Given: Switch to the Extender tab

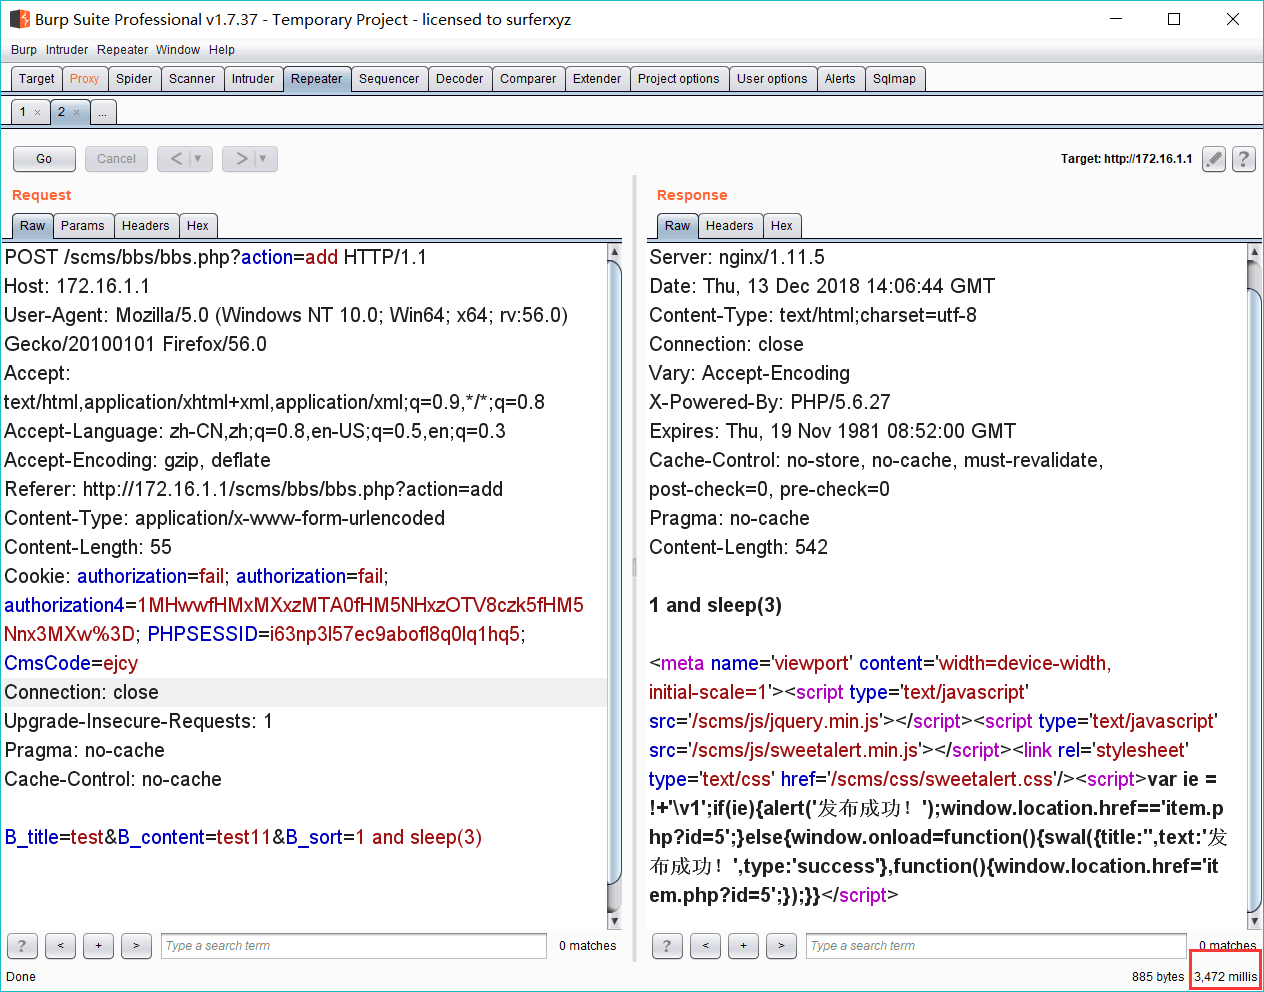Looking at the screenshot, I should (597, 79).
